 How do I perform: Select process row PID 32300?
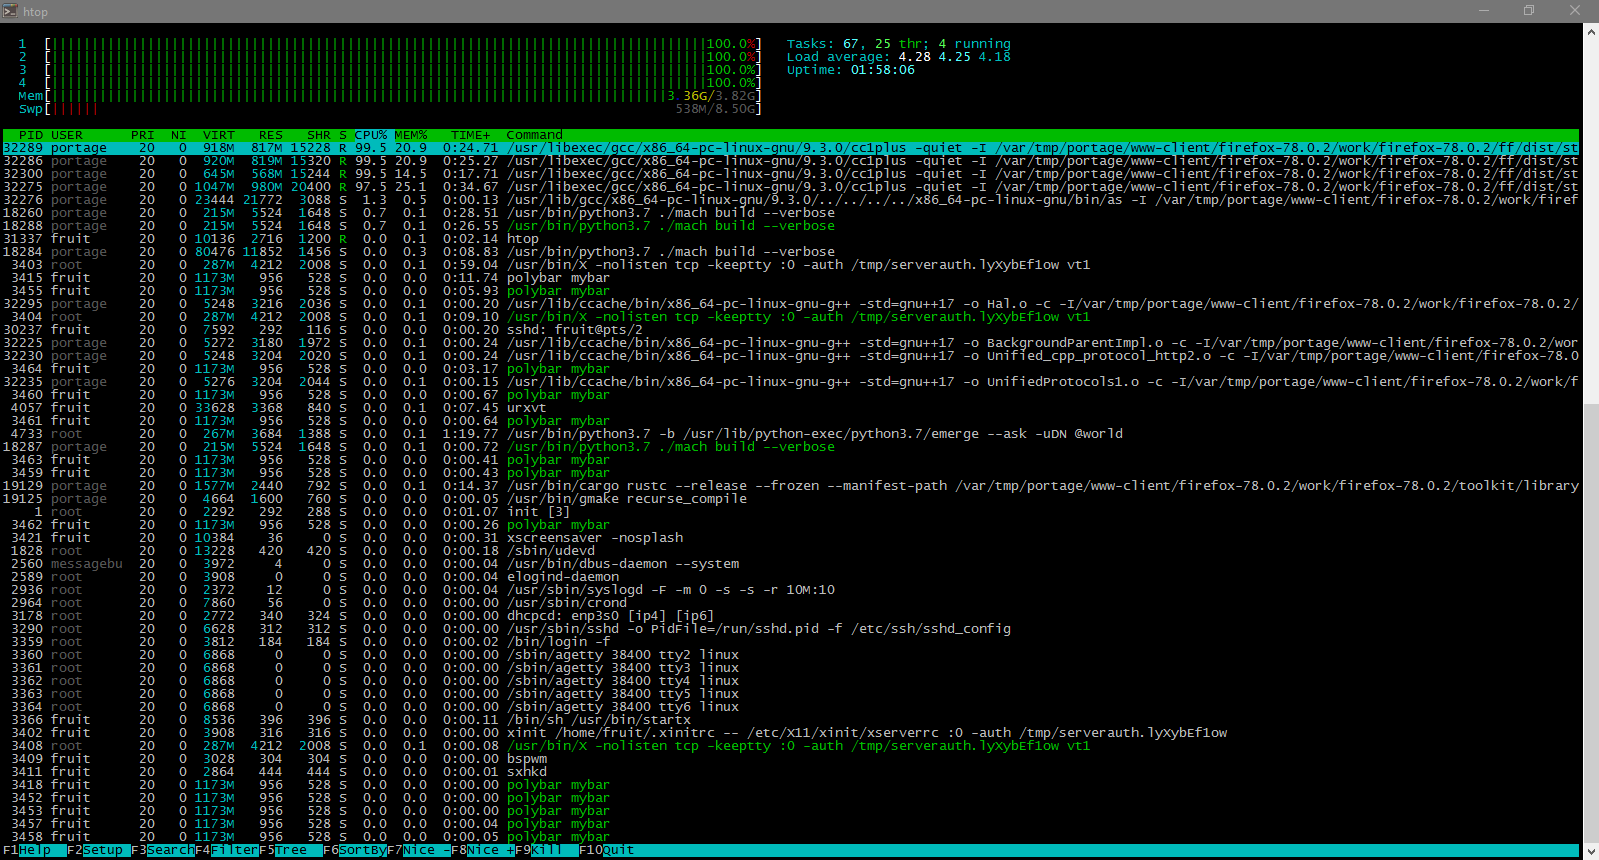(x=791, y=174)
